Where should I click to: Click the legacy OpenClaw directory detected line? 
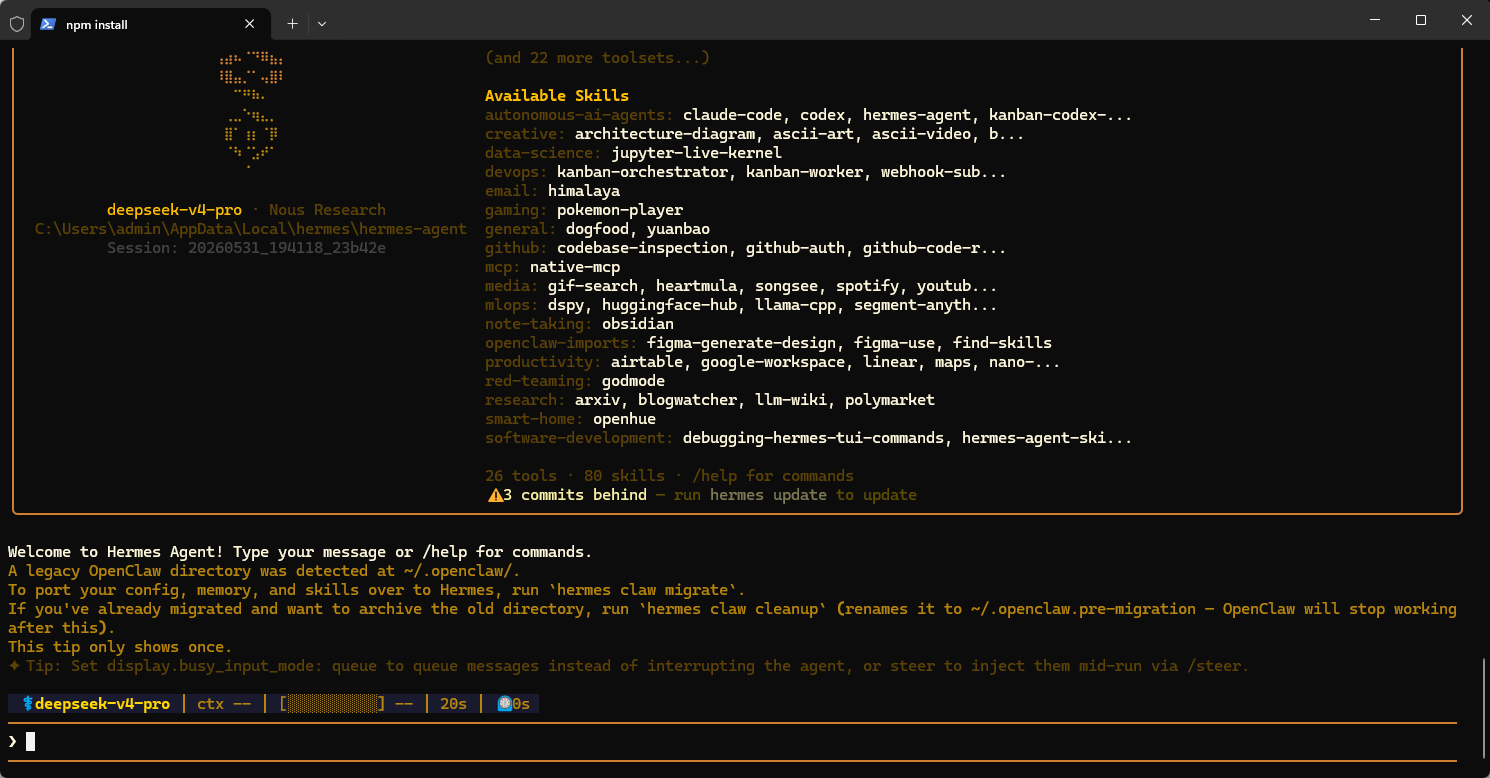(264, 571)
